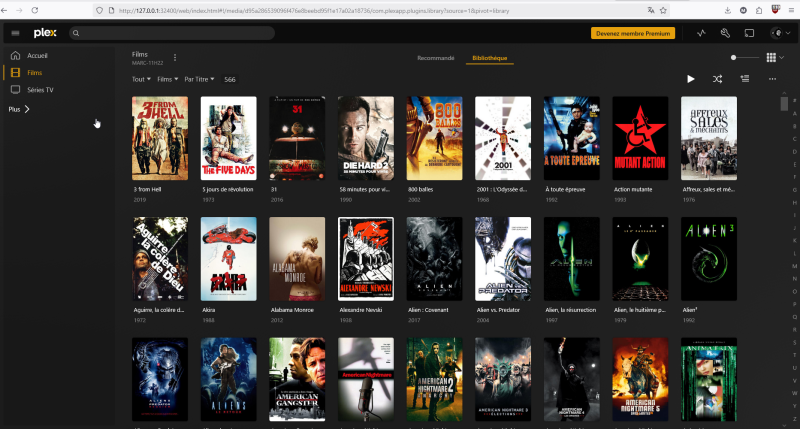Switch to the Recommandé tab
The image size is (800, 429).
(x=436, y=58)
